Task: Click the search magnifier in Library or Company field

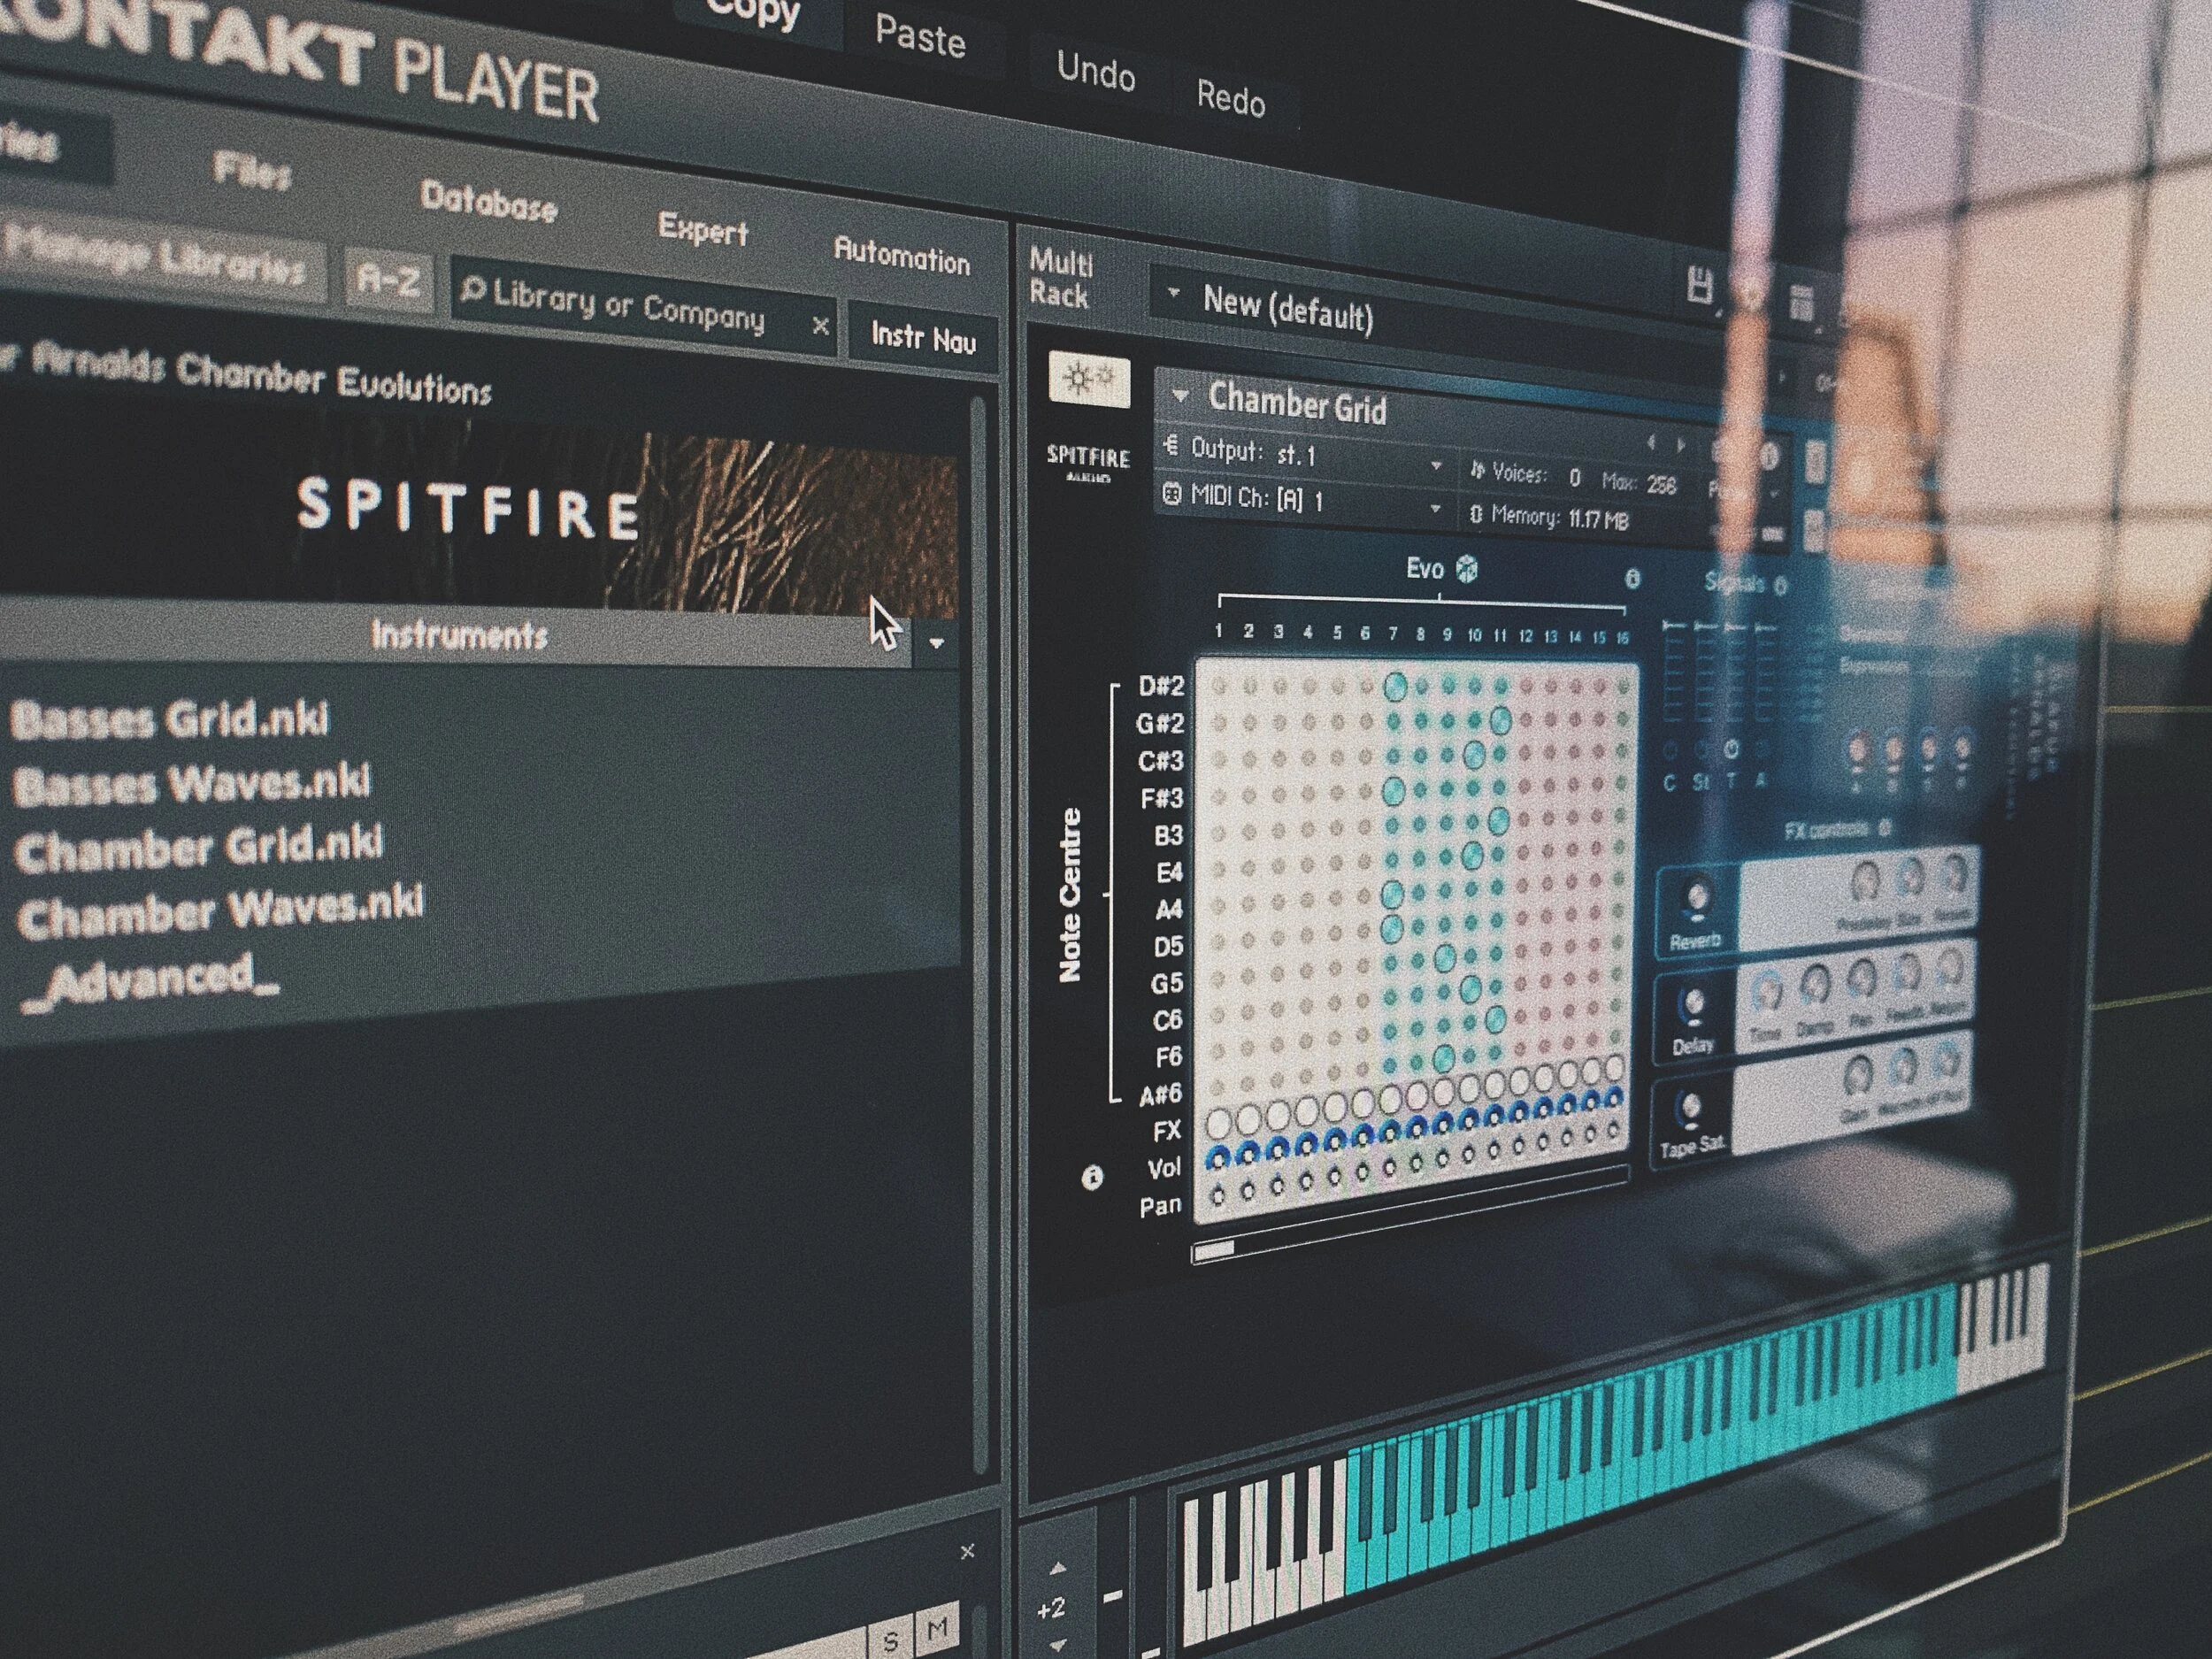Action: pyautogui.click(x=473, y=290)
